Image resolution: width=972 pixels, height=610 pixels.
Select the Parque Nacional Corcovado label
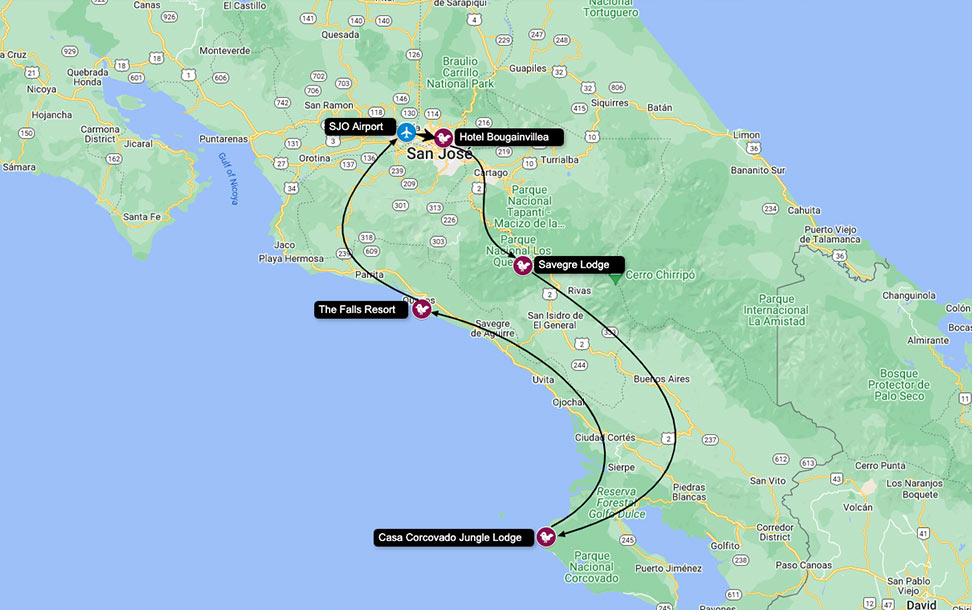pos(591,567)
